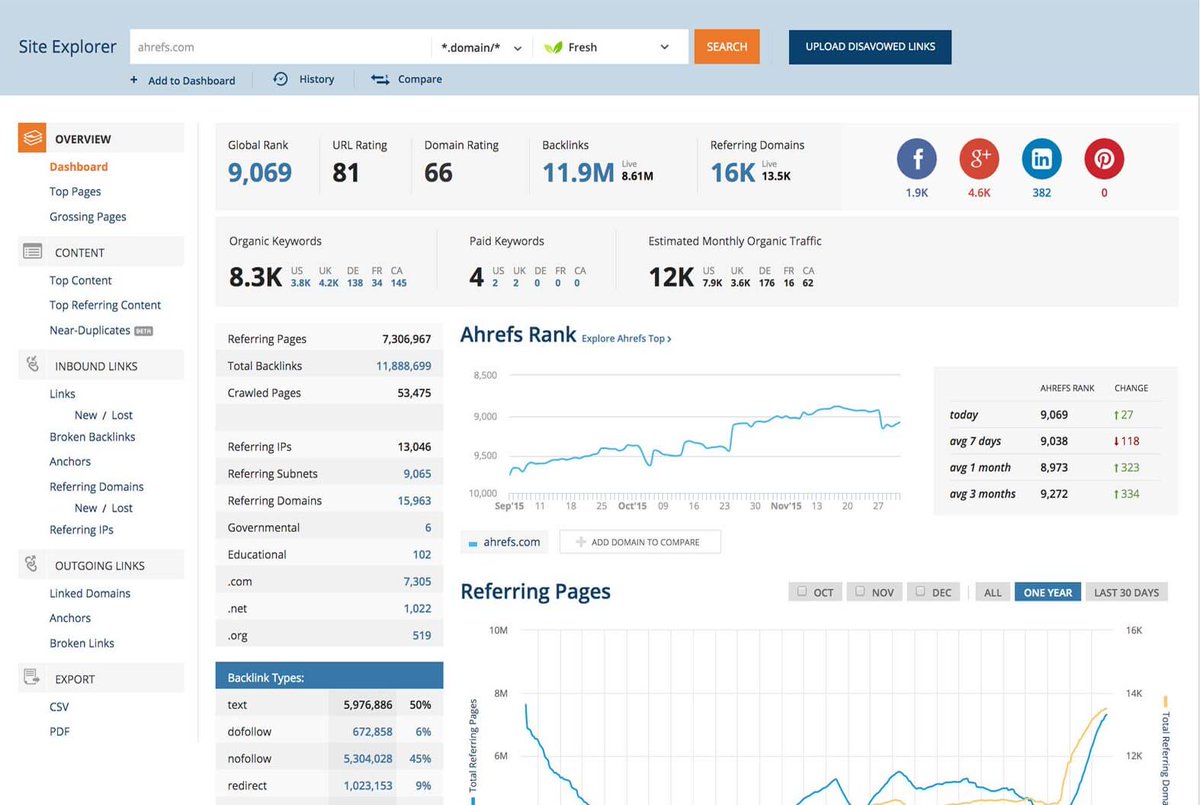Open Top Referring Content in sidebar
Image resolution: width=1200 pixels, height=805 pixels.
tap(105, 305)
